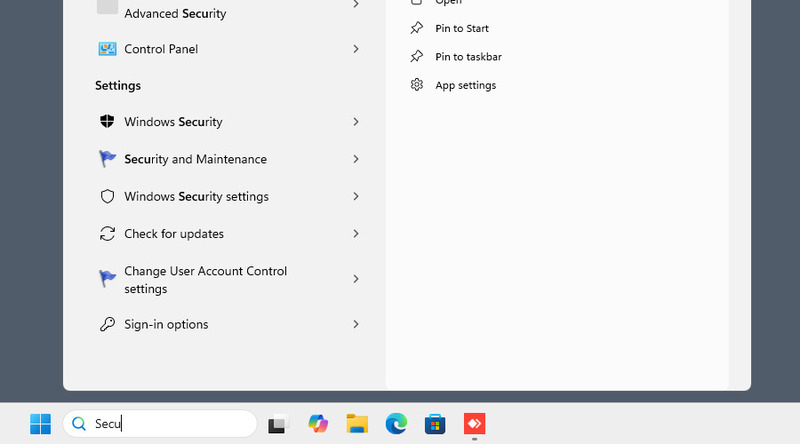Open the Control Panel icon result

pyautogui.click(x=107, y=49)
